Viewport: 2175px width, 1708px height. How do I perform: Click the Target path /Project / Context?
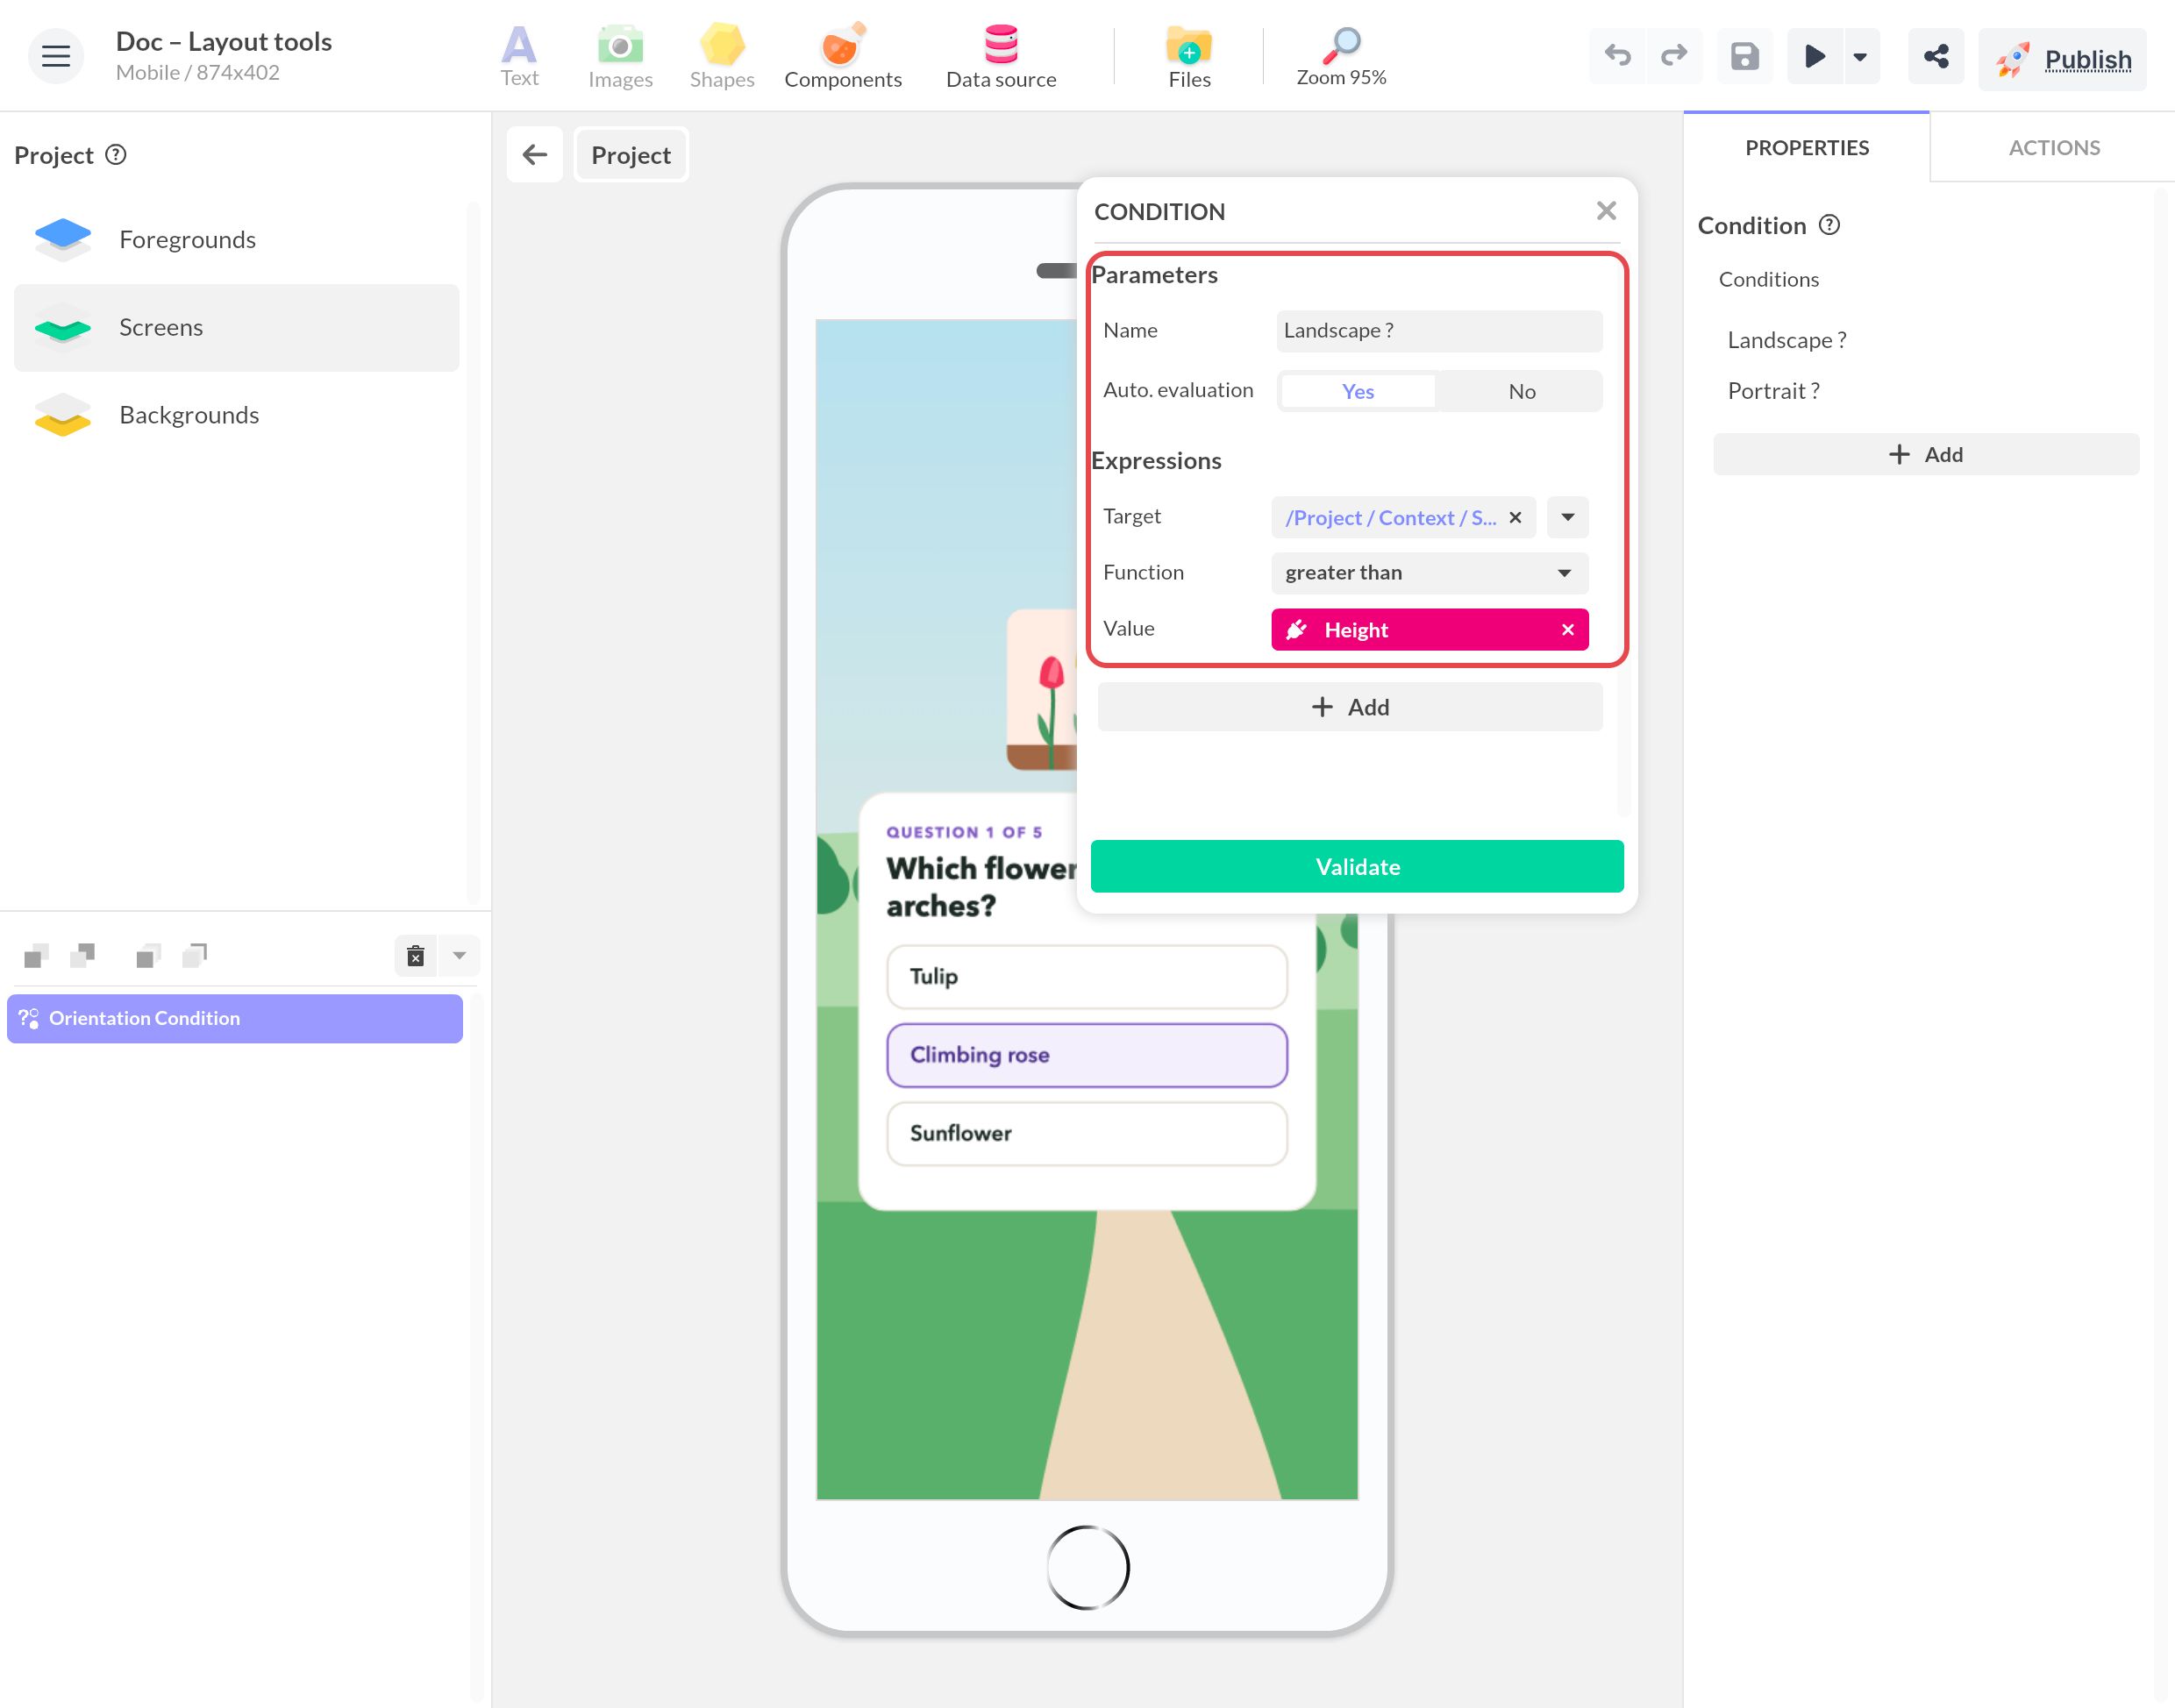pyautogui.click(x=1389, y=518)
